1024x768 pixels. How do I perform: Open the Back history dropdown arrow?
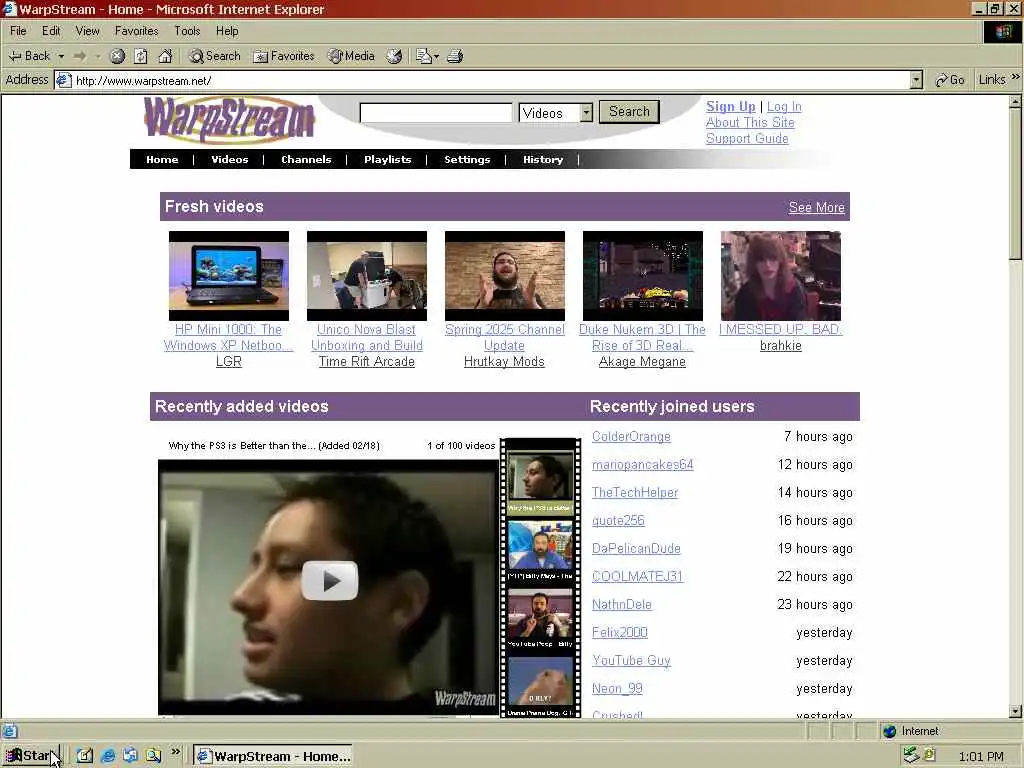coord(61,56)
